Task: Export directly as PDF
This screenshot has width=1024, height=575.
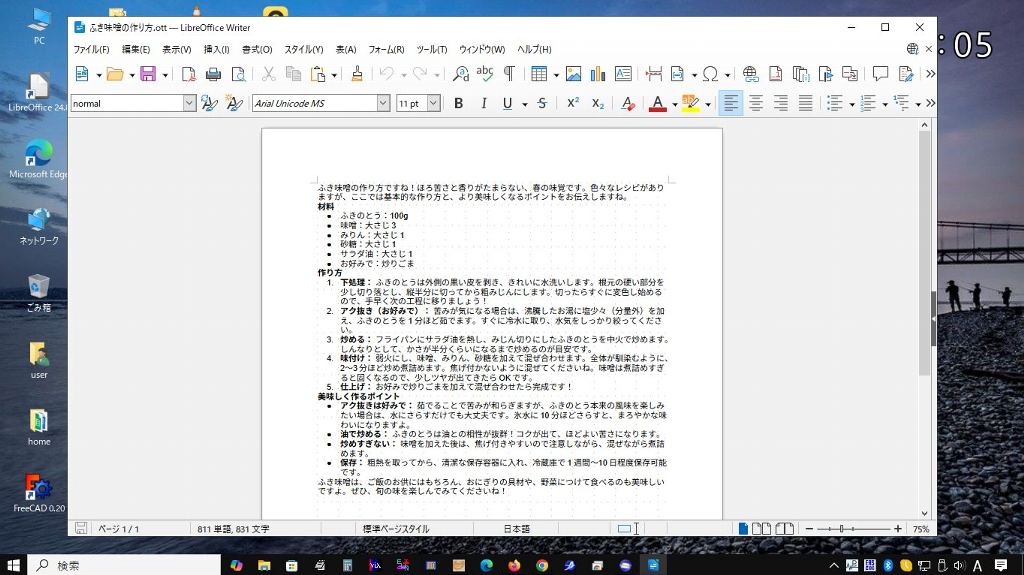Action: pyautogui.click(x=189, y=74)
